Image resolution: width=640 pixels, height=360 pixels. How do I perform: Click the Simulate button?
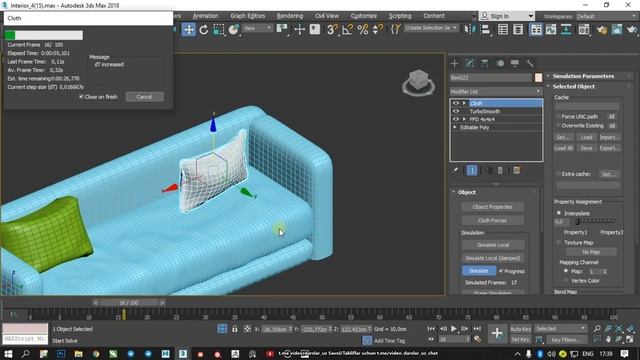(x=479, y=271)
